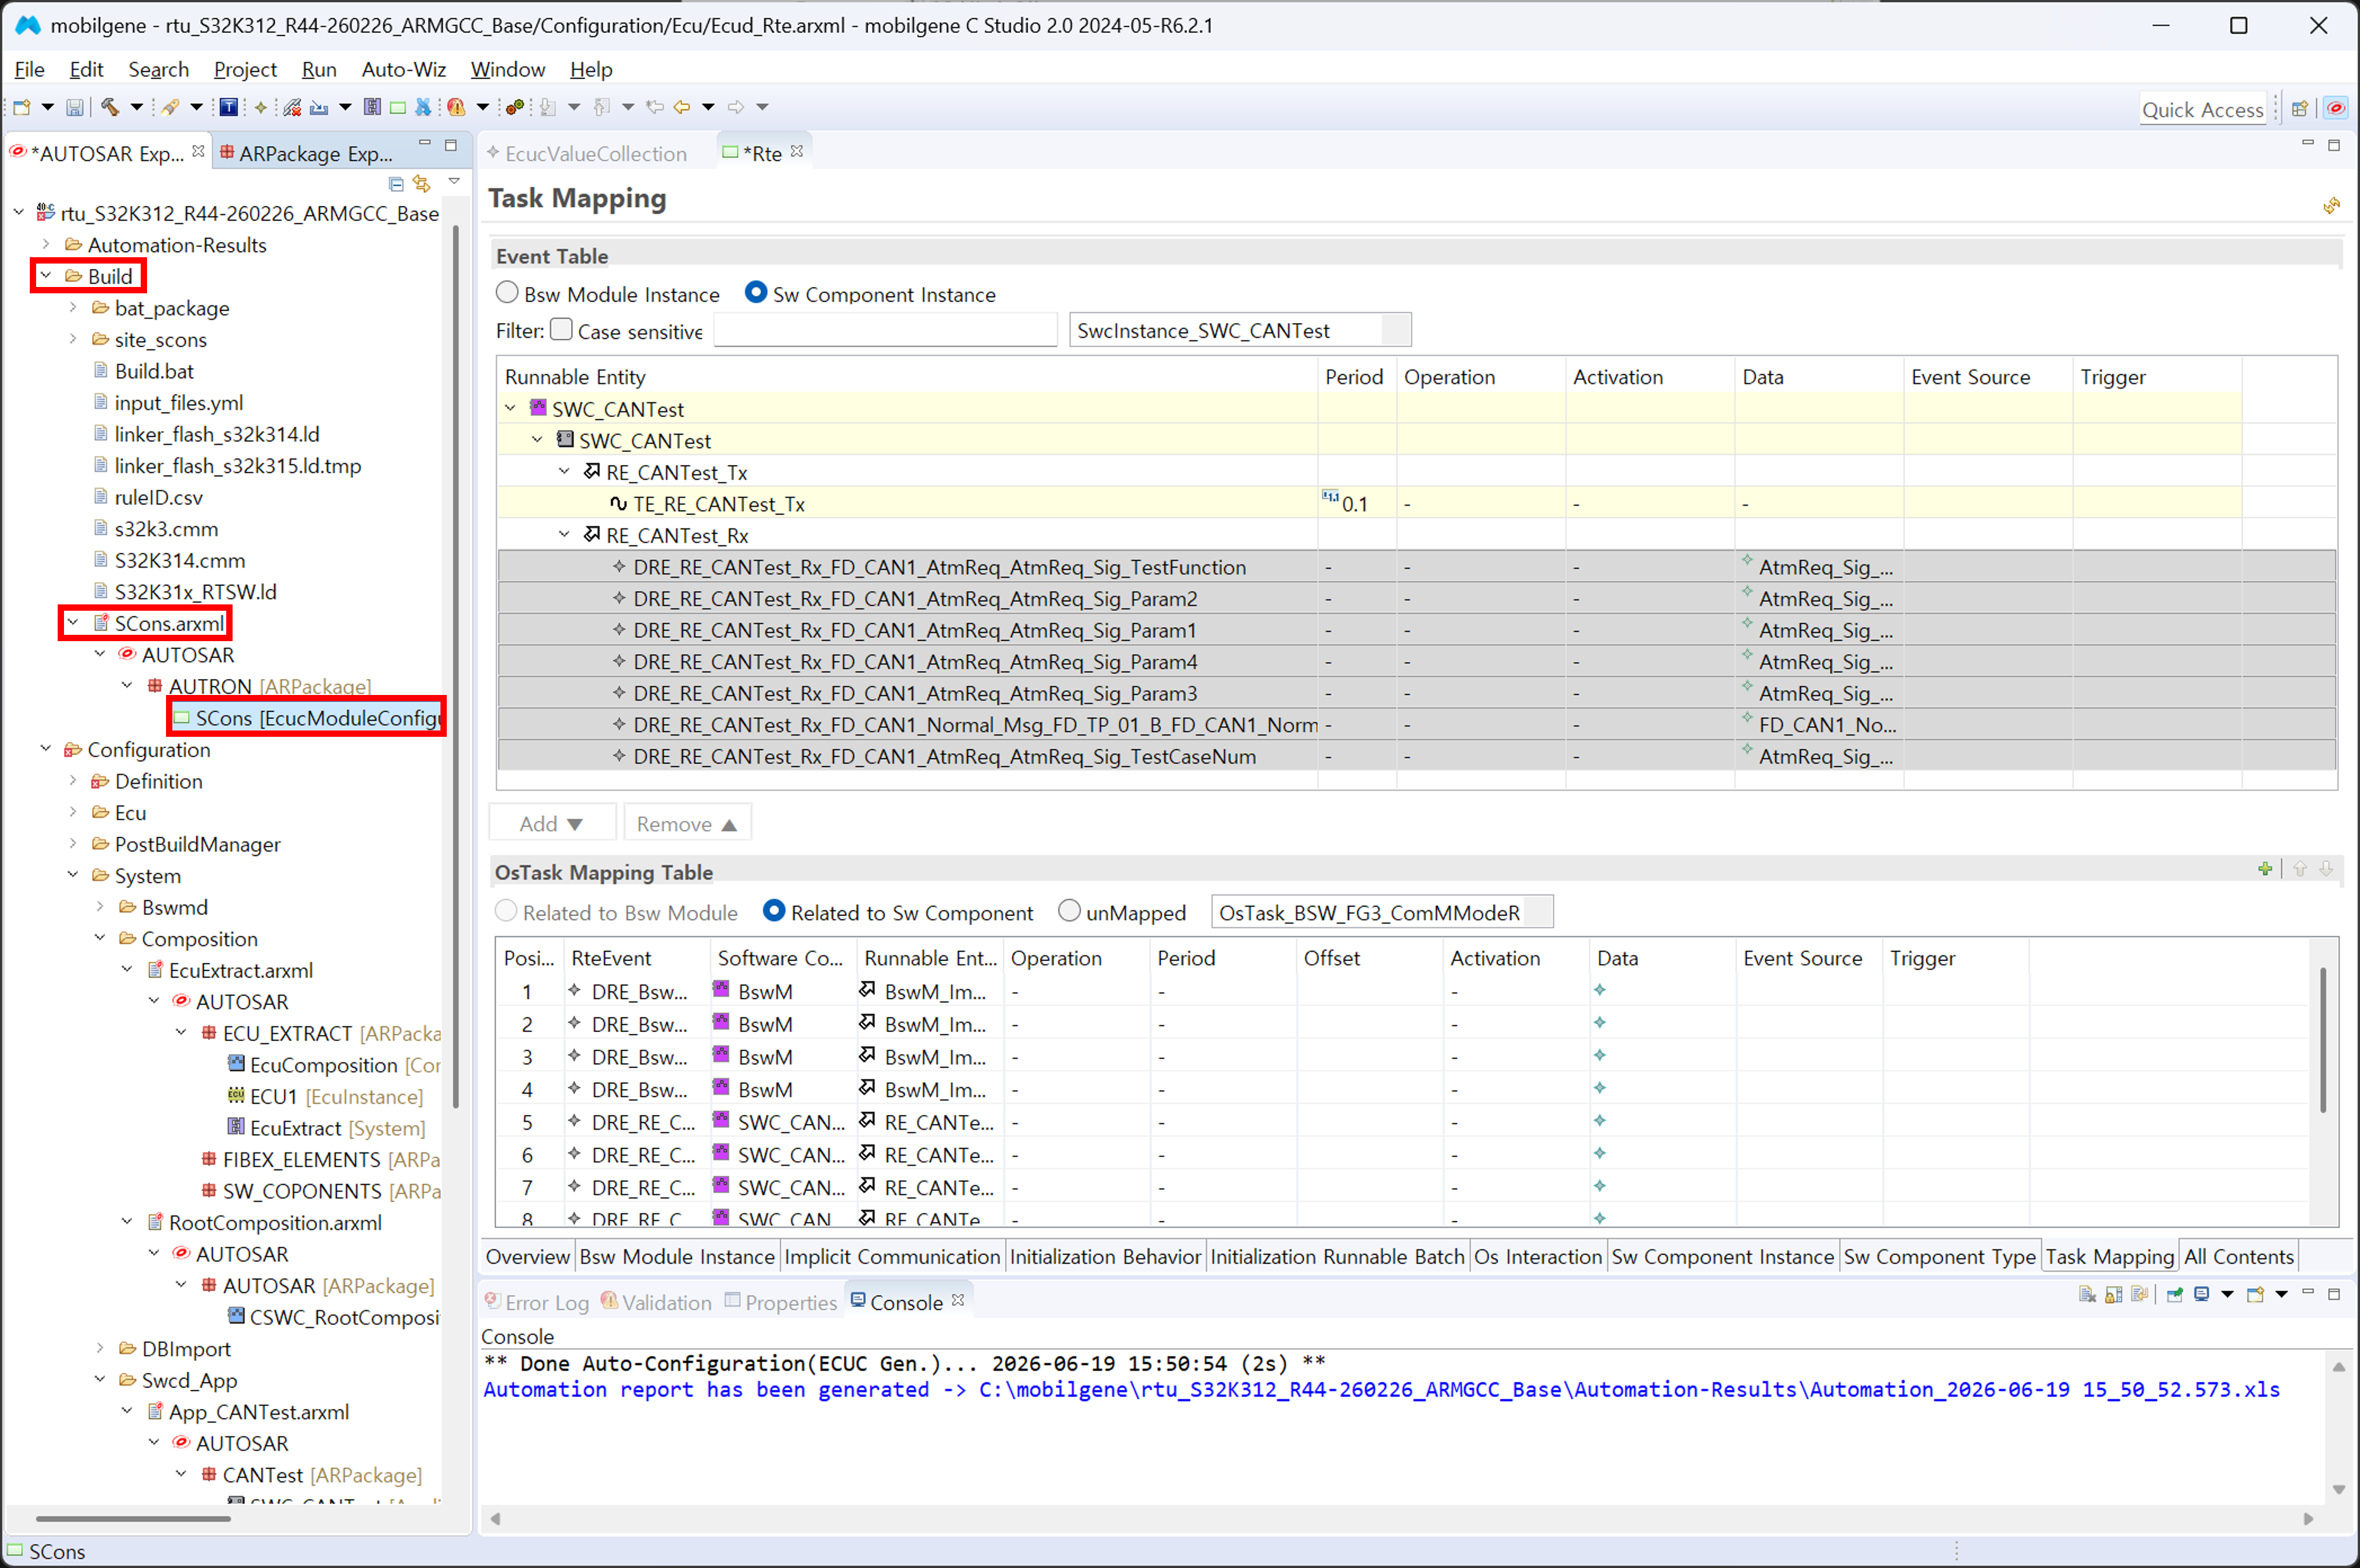Click the import tray toolbar icon
This screenshot has width=2360, height=1568.
point(319,107)
